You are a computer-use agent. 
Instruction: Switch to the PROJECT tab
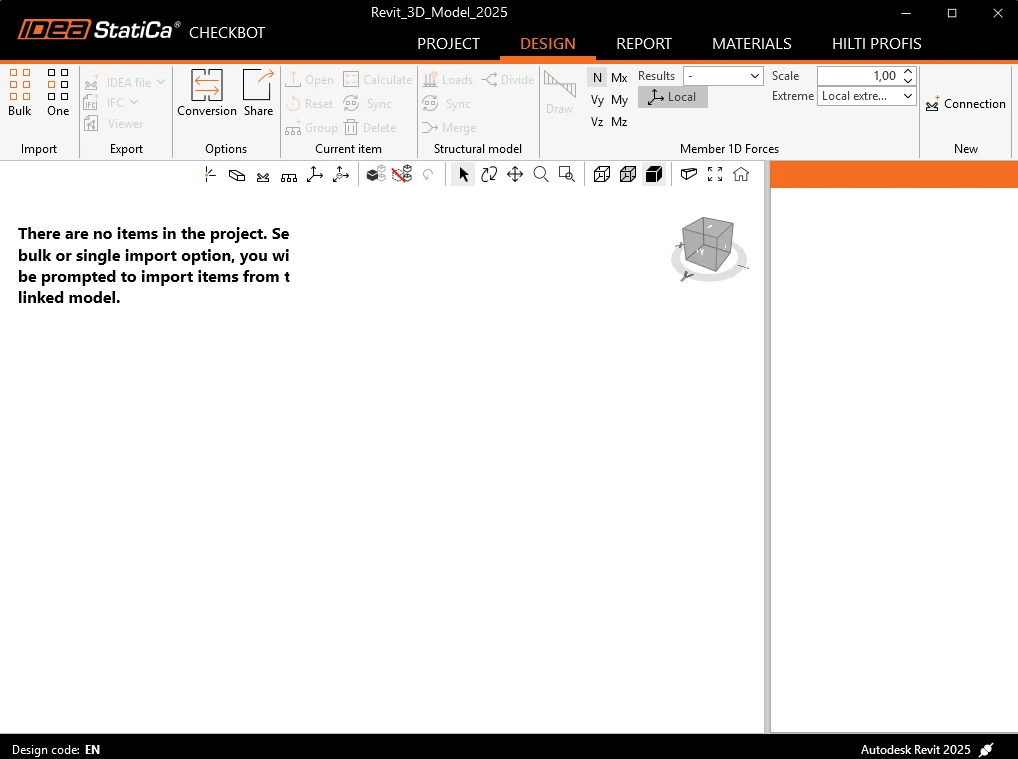click(x=448, y=44)
